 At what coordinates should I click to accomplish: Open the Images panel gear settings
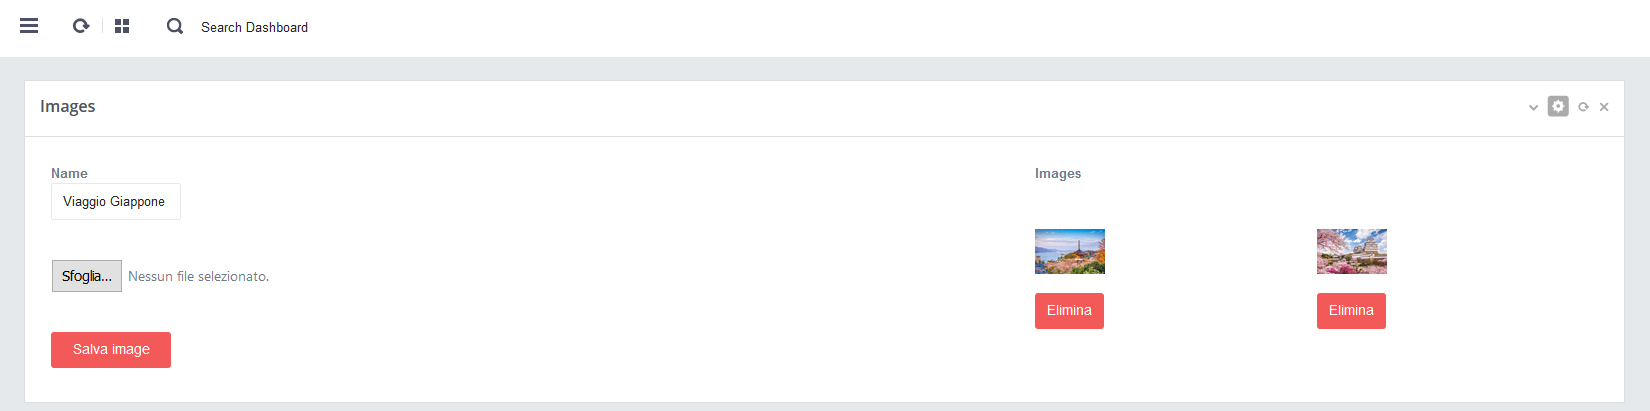pyautogui.click(x=1558, y=106)
